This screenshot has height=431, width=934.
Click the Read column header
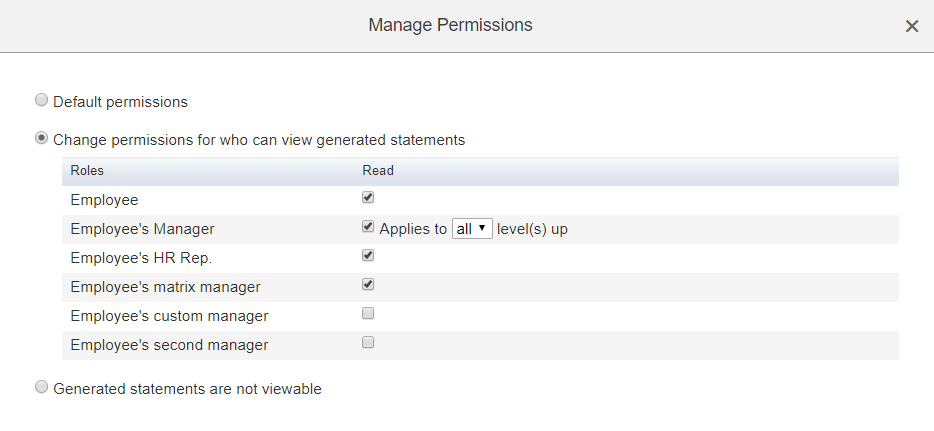(x=378, y=171)
